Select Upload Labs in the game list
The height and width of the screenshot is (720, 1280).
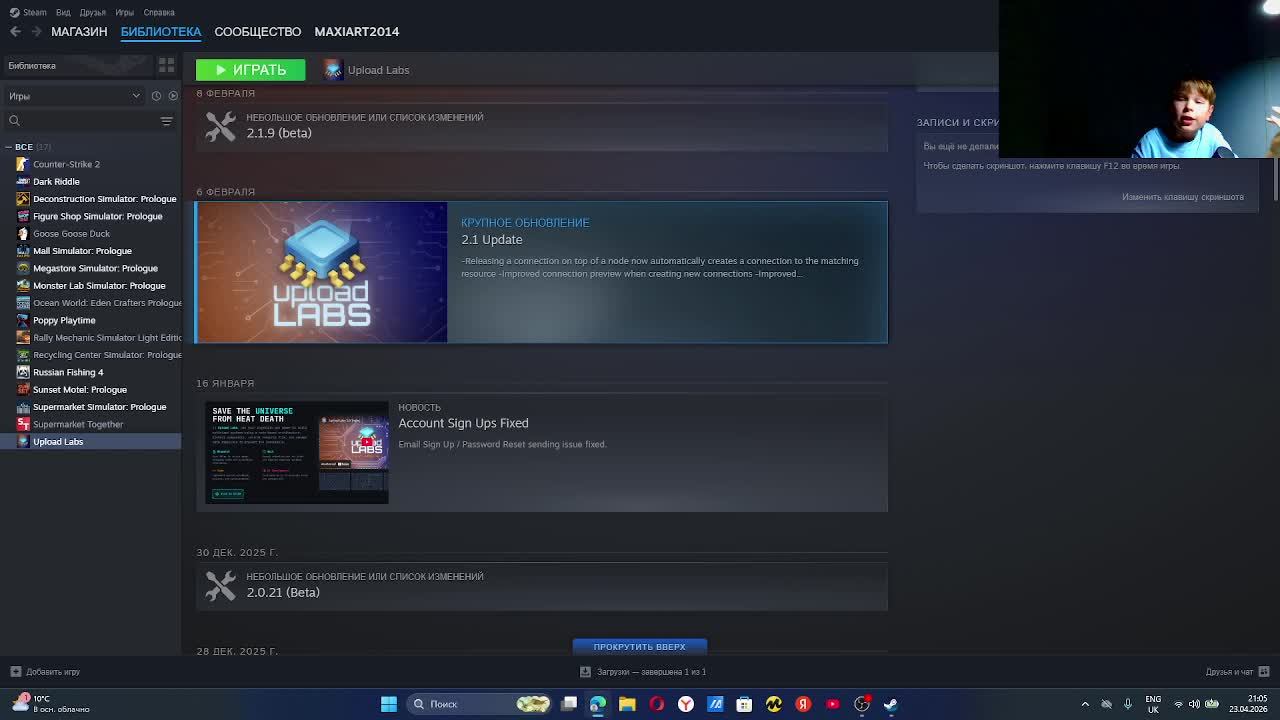(90, 441)
